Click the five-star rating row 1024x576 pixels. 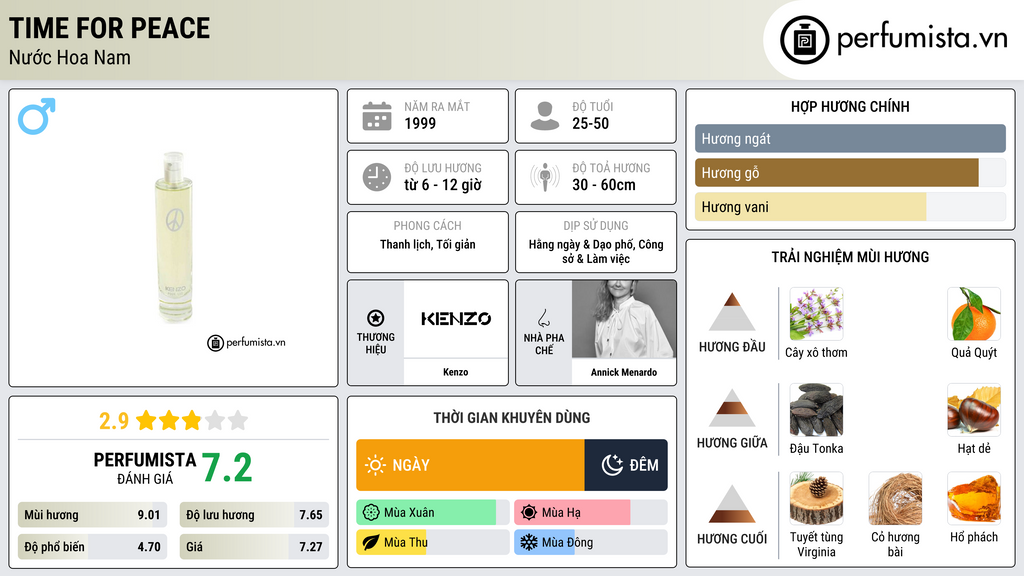tap(192, 420)
